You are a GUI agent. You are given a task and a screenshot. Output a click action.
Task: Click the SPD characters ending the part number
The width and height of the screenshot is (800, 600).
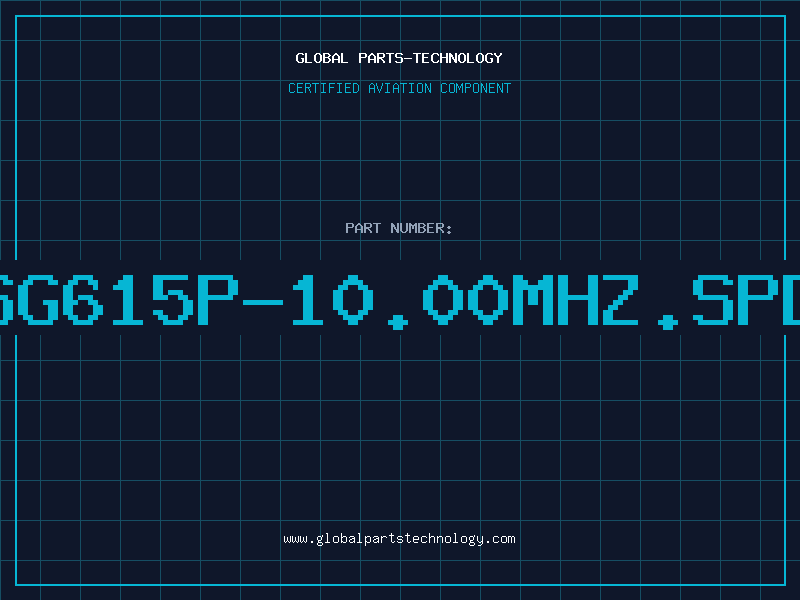tap(746, 300)
